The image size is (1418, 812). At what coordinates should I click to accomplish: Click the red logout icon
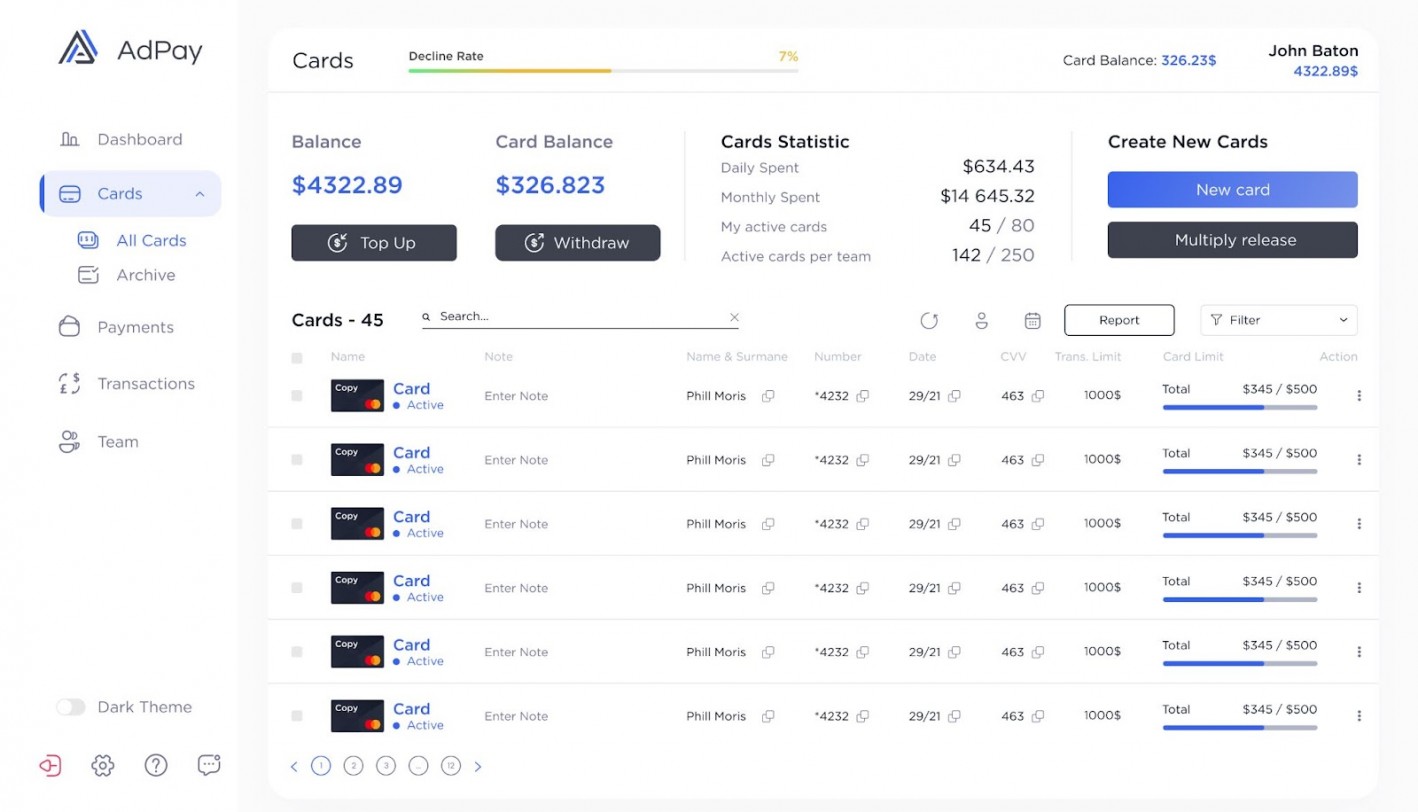point(50,766)
